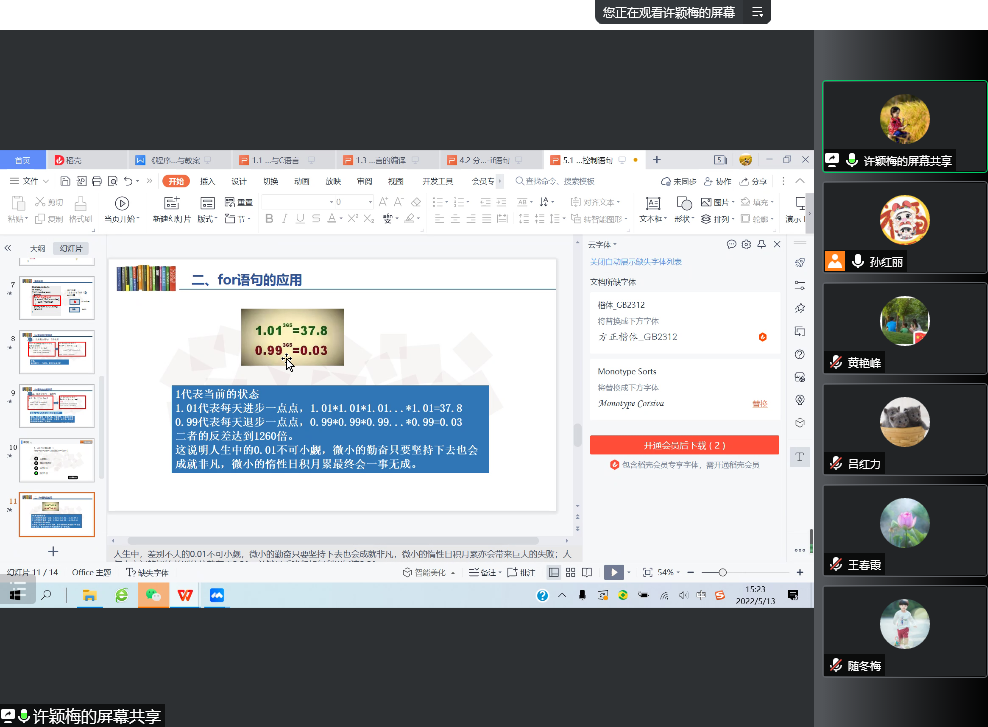Screen dimensions: 988x727
Task: Click the slideshow play button in status bar
Action: (613, 572)
